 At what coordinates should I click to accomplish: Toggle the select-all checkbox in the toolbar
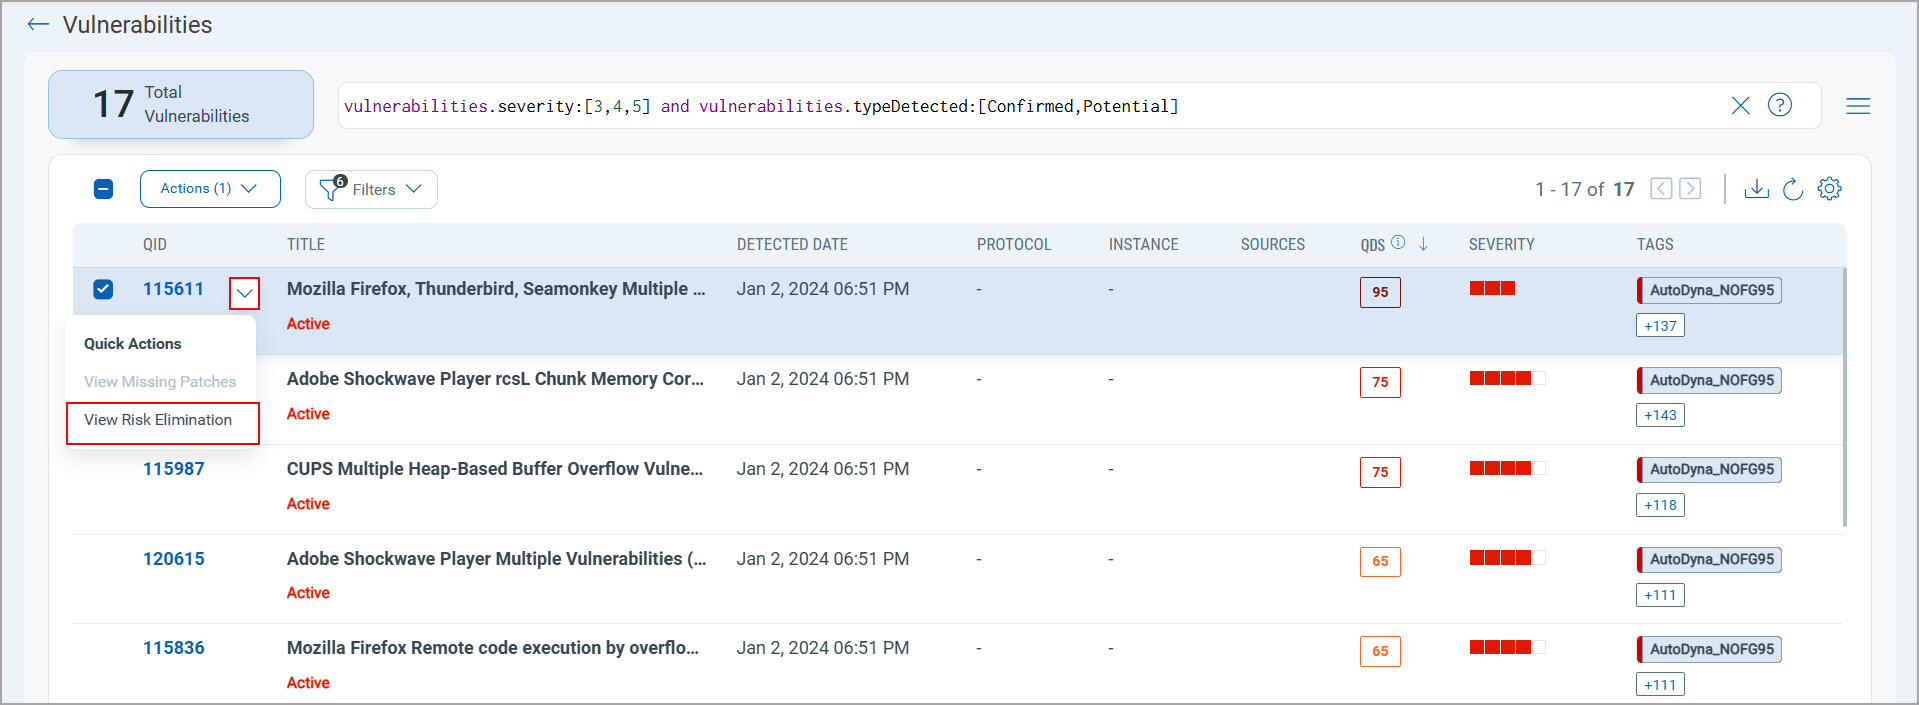(104, 189)
